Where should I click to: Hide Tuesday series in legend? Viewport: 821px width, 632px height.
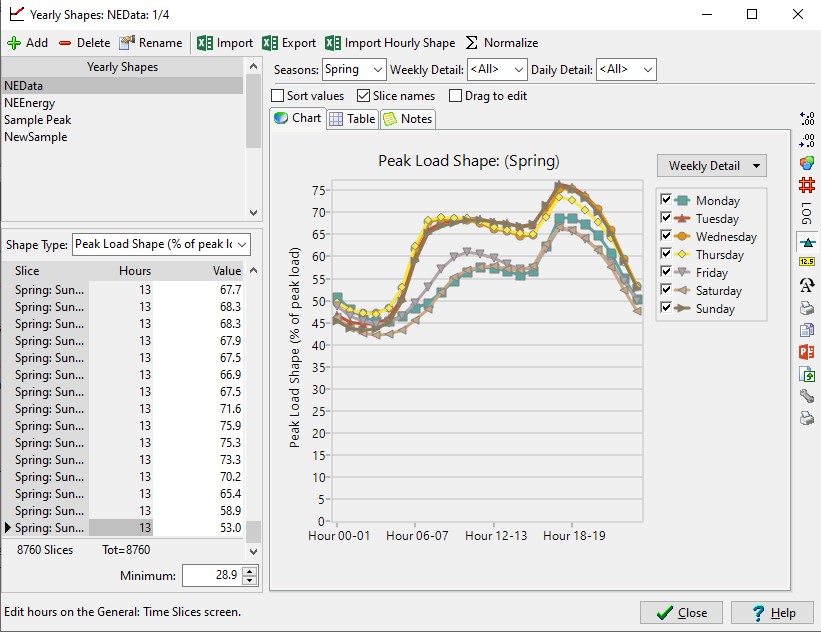pyautogui.click(x=666, y=217)
